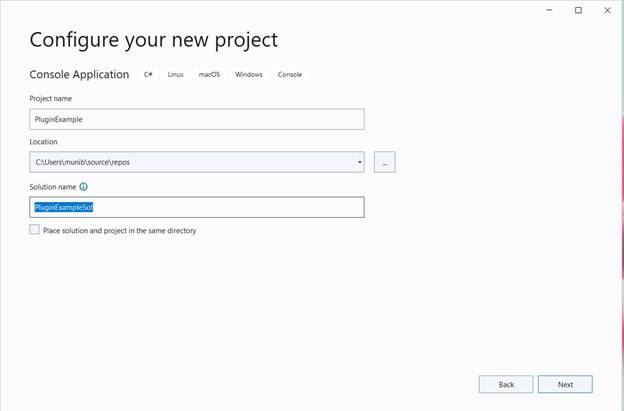
Task: Minimize the project configuration window
Action: tap(550, 10)
